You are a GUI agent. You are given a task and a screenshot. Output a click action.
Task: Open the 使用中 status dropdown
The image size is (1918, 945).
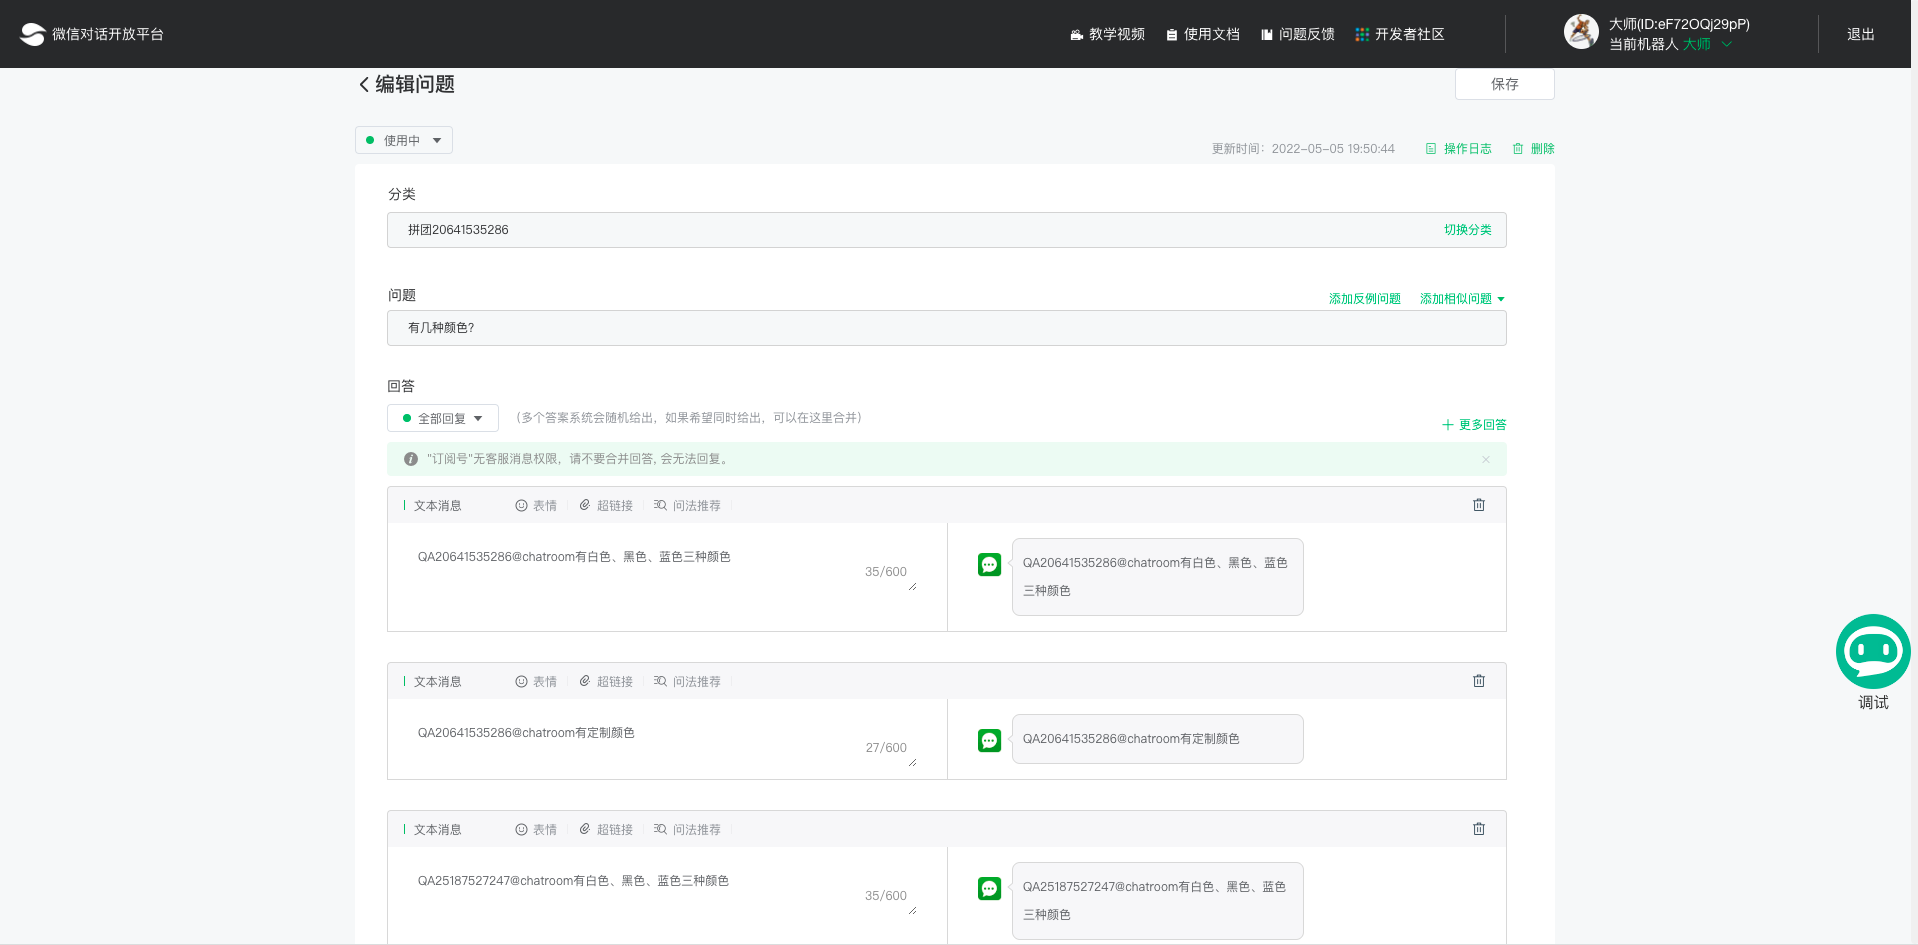click(x=404, y=141)
